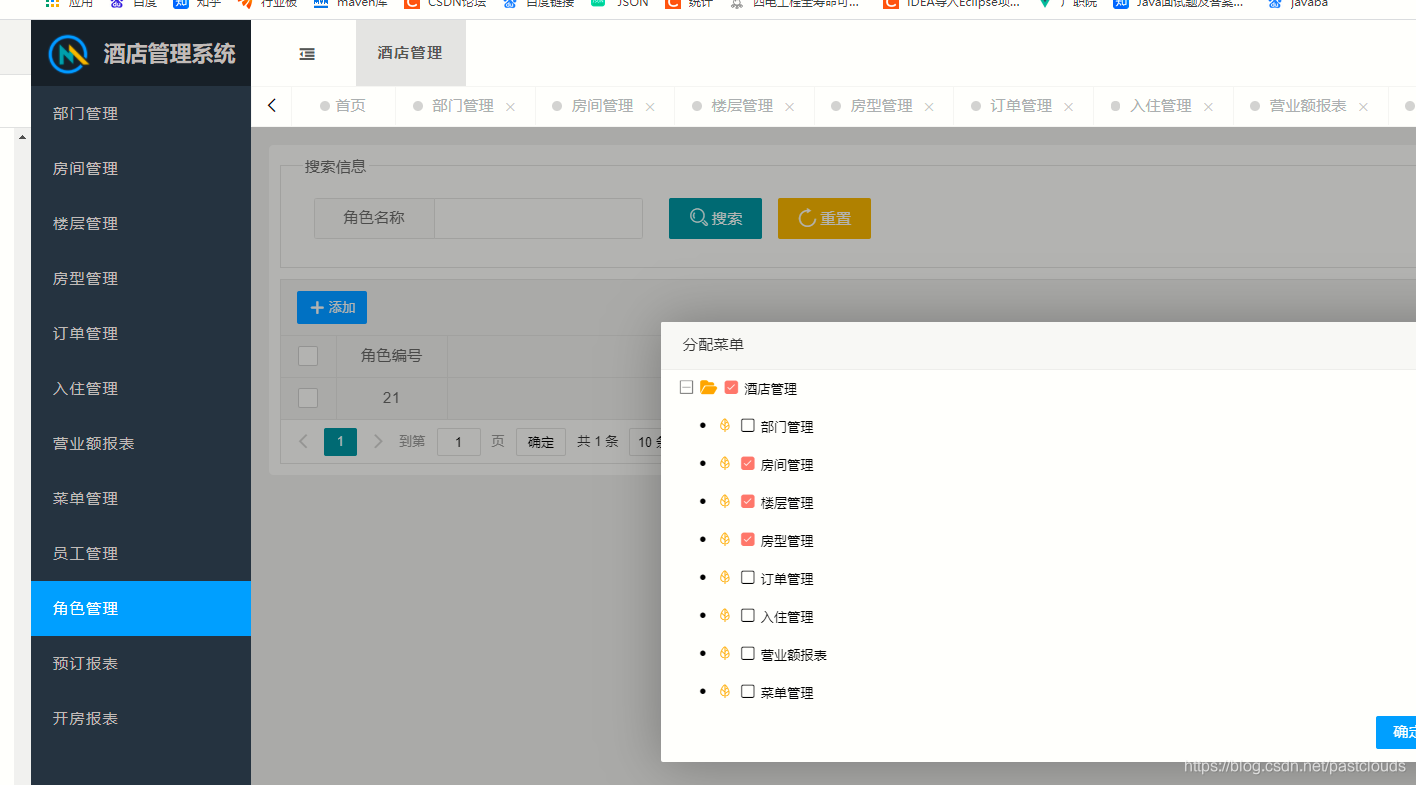
Task: Click the 确定 button in the 分配菜单 dialog
Action: point(1398,732)
